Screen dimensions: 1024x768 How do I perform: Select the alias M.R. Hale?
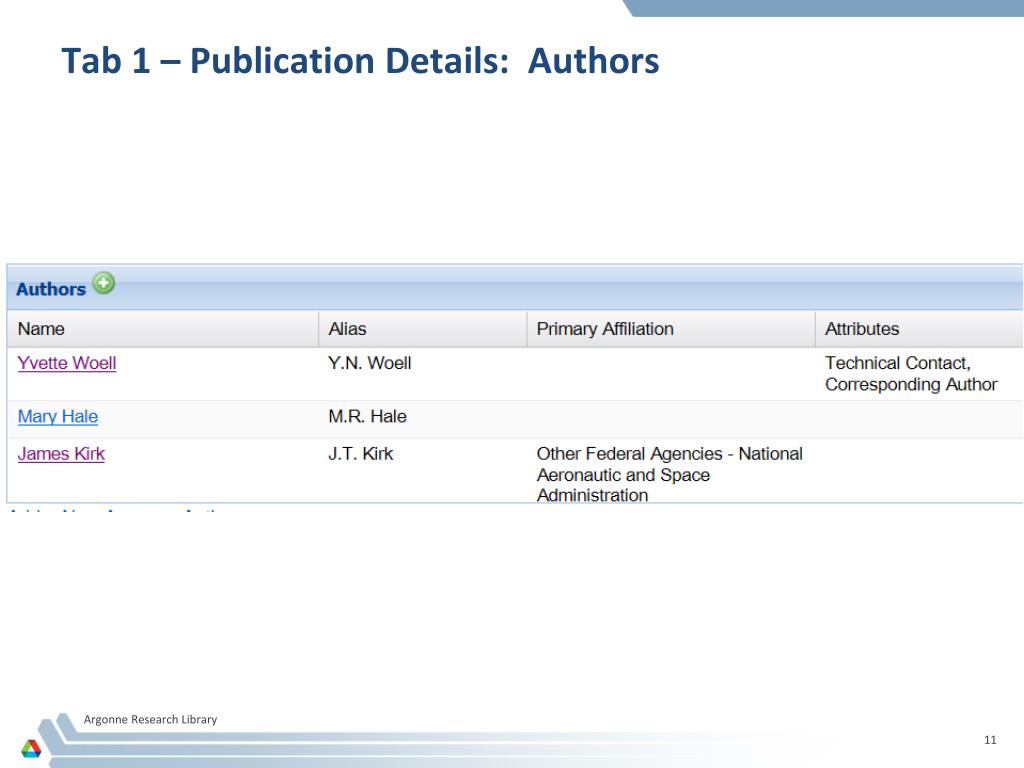pos(367,417)
